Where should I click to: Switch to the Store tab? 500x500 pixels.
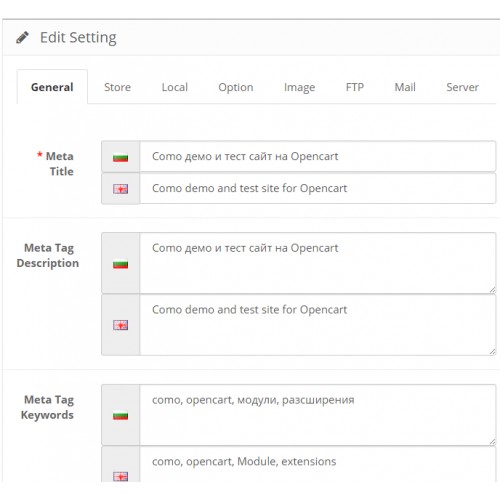tap(117, 87)
